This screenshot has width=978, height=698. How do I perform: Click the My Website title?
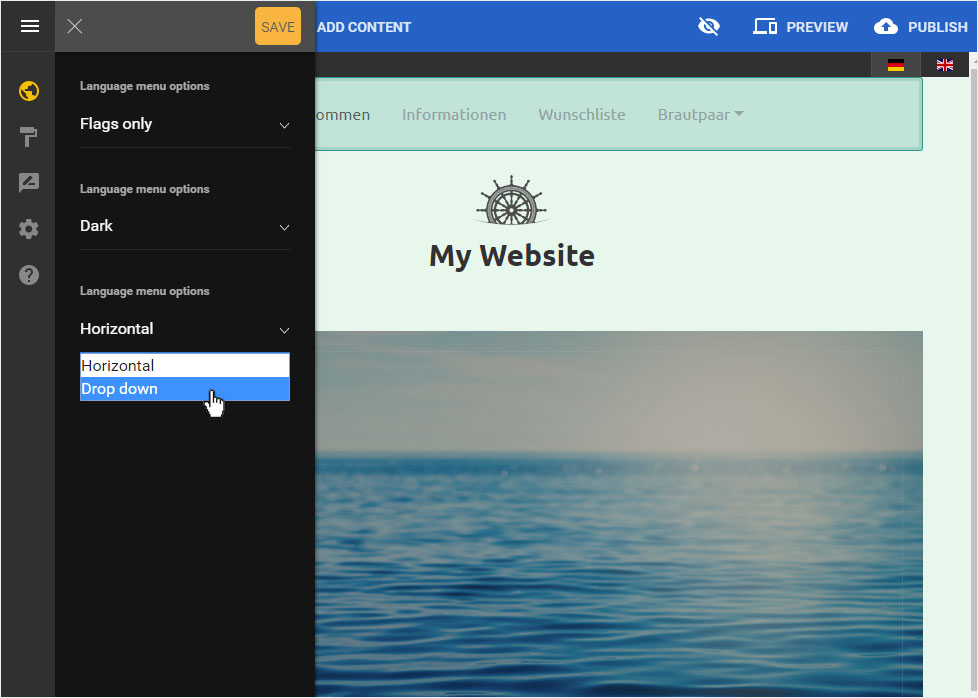click(x=511, y=256)
